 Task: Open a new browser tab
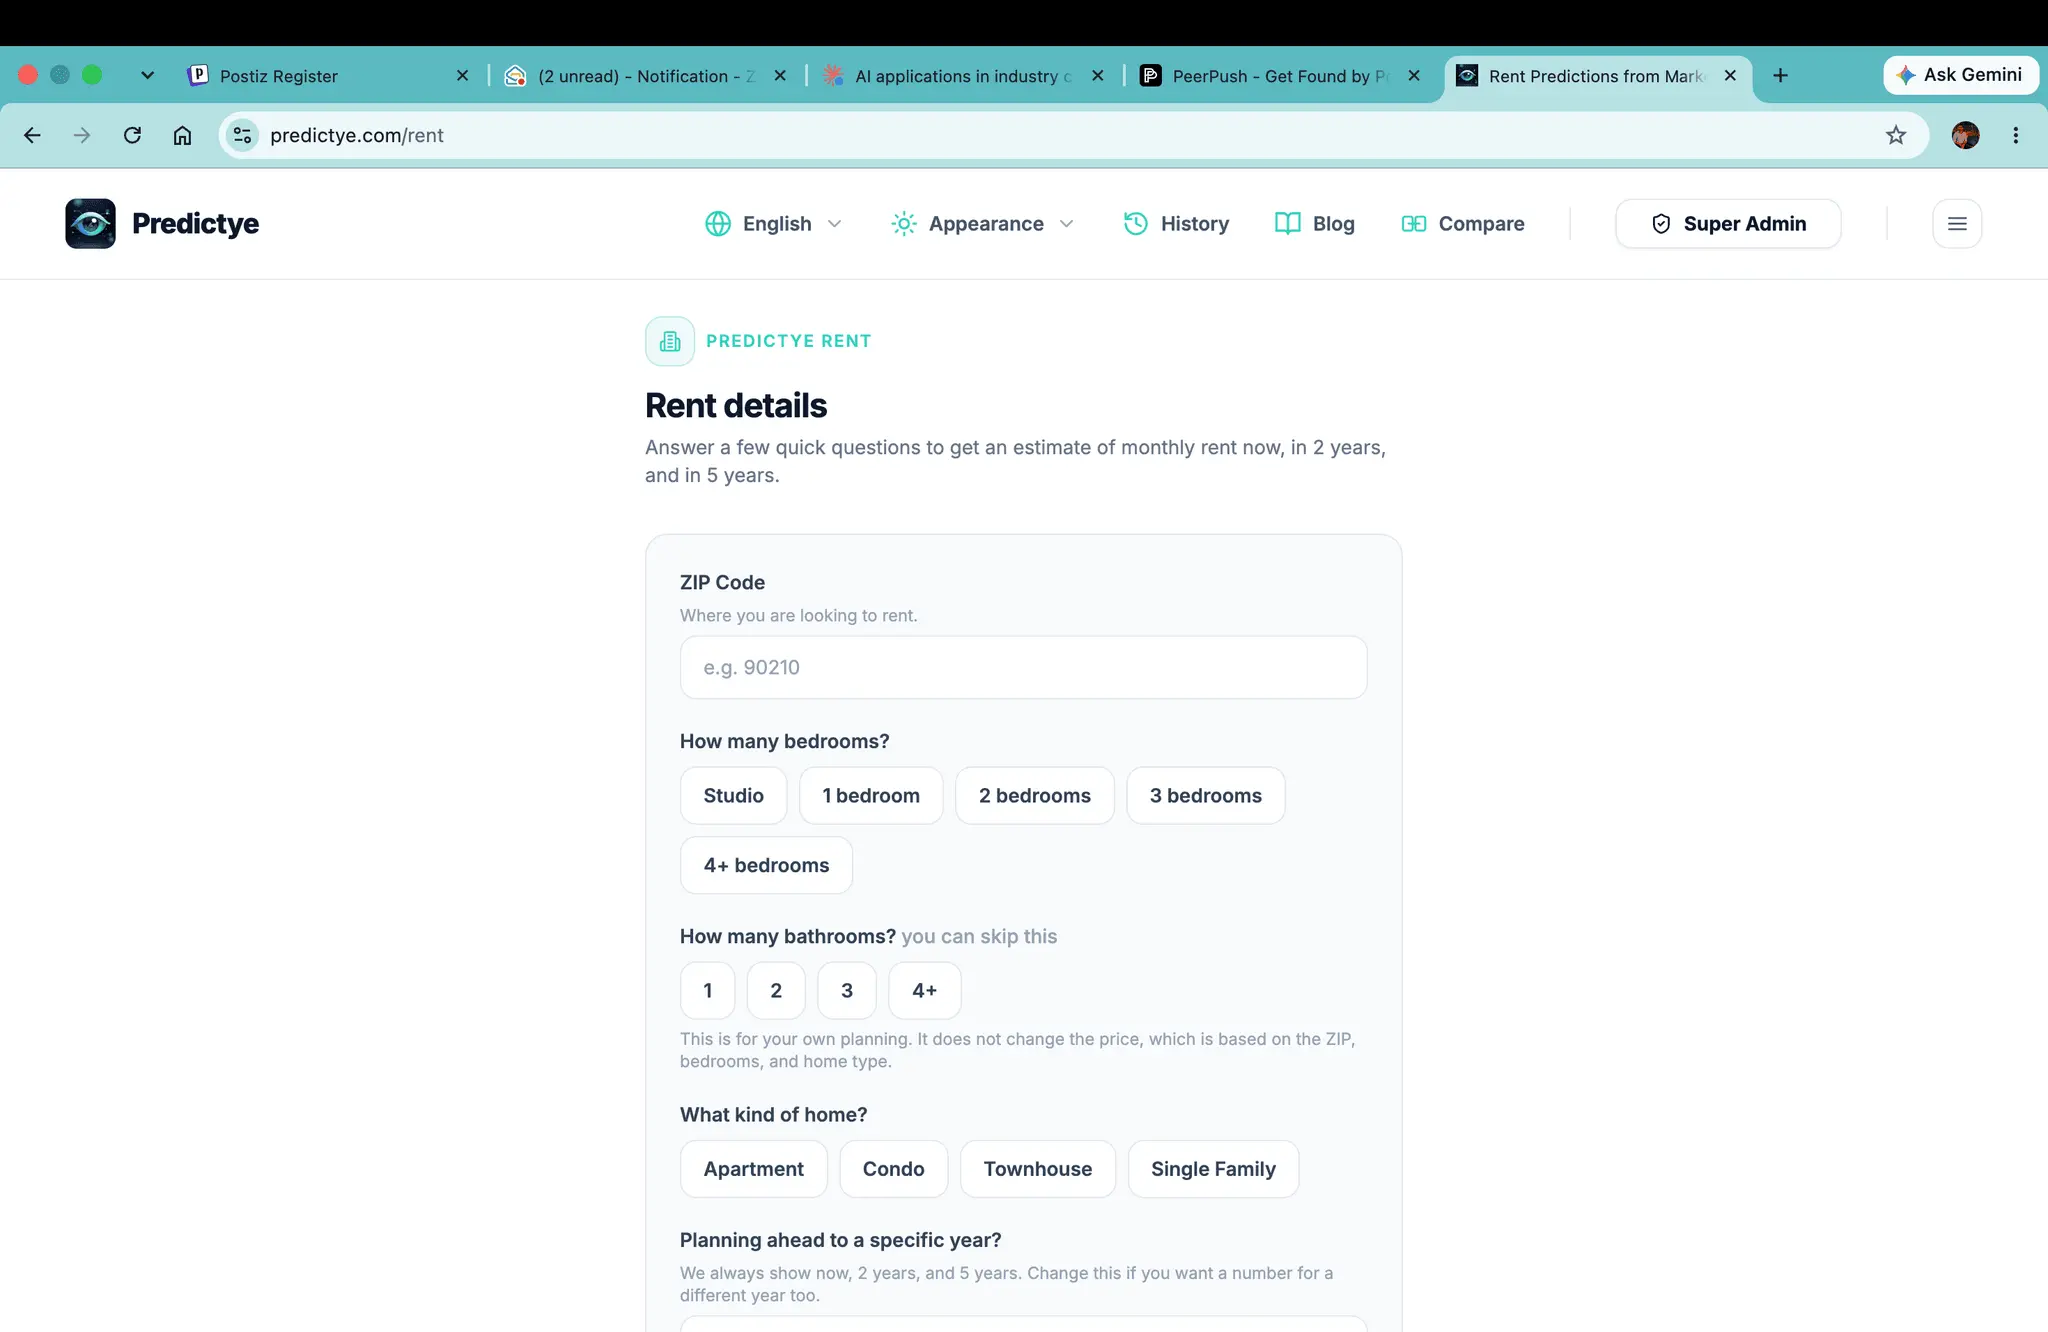click(1780, 76)
